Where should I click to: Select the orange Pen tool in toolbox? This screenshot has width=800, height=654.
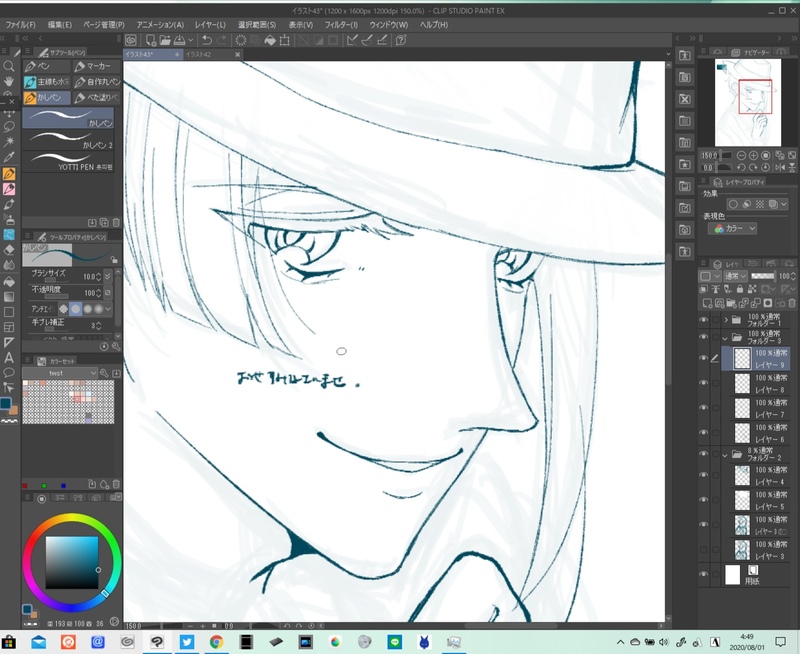tap(9, 174)
